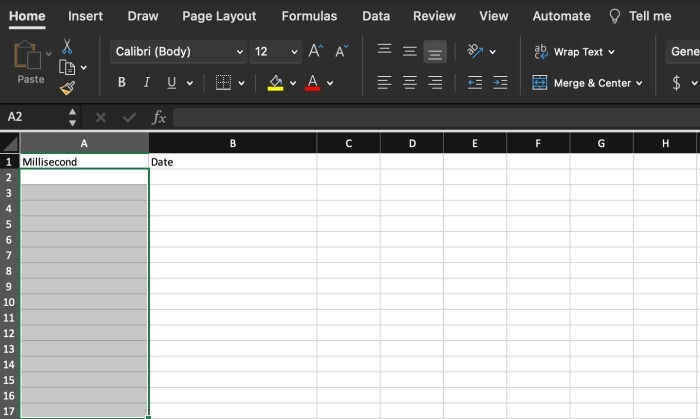
Task: Open borders options dropdown arrow
Action: 242,83
